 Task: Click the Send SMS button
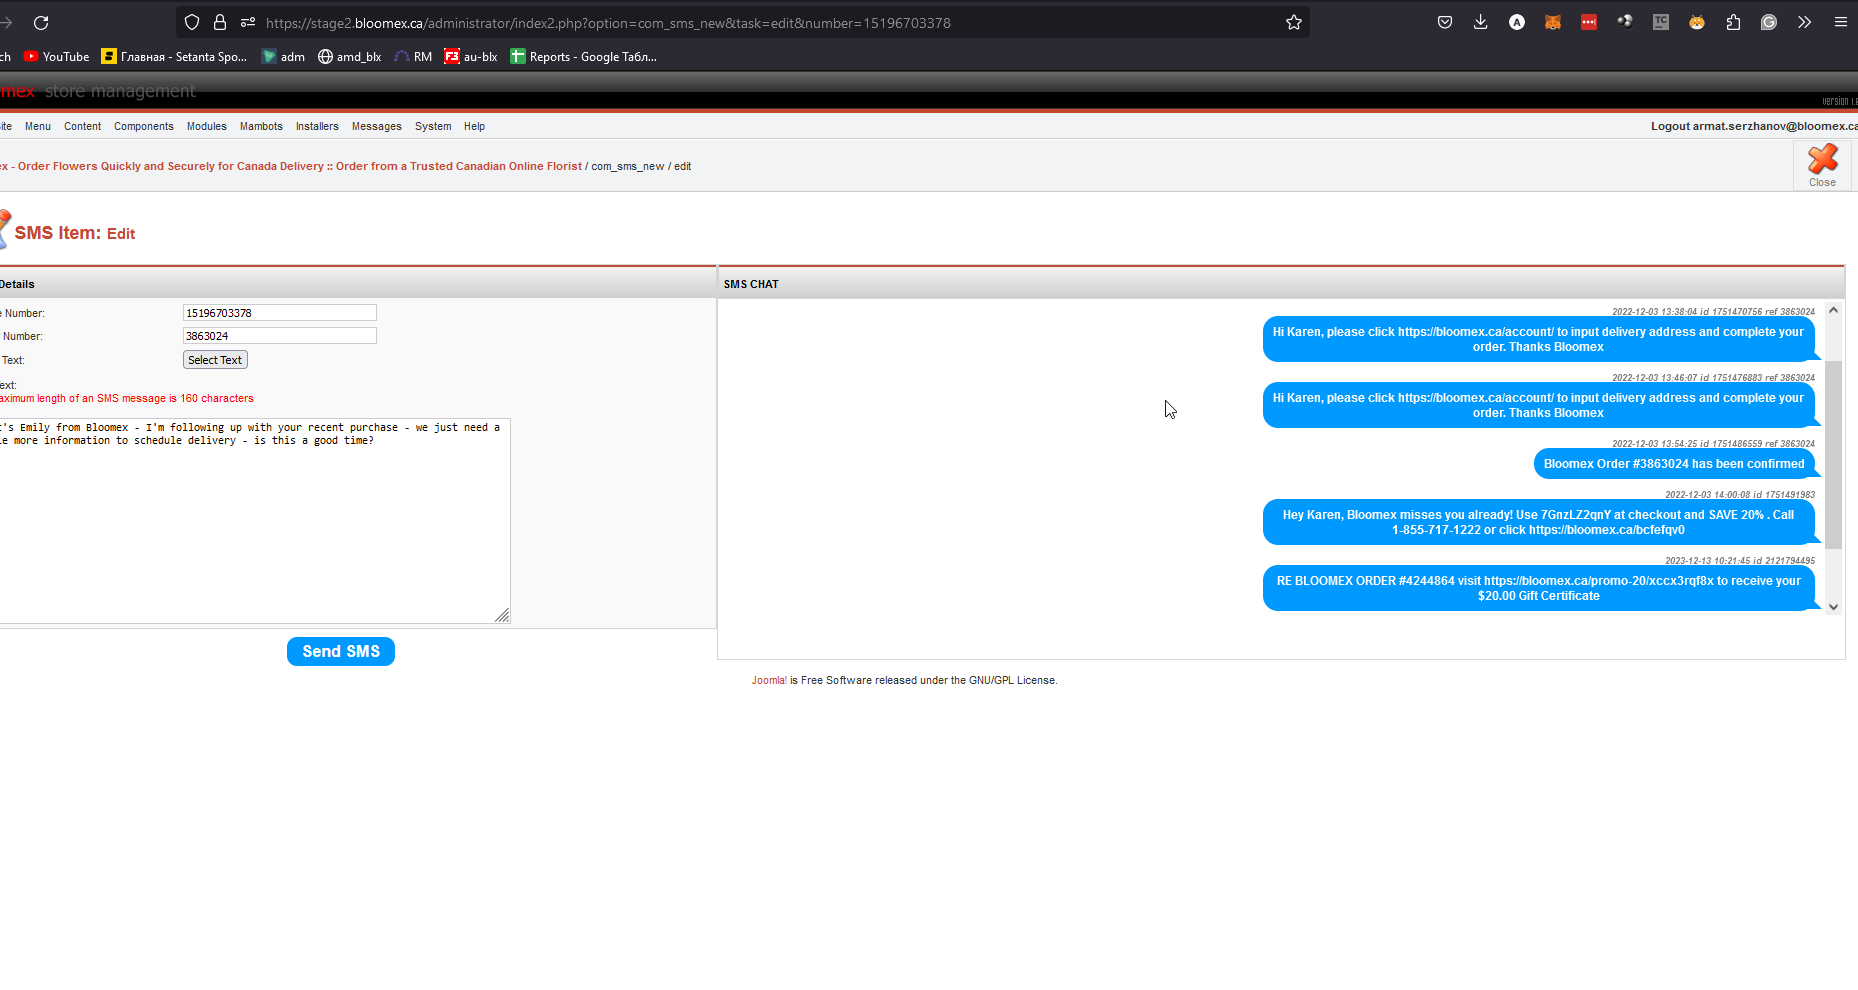pos(341,651)
